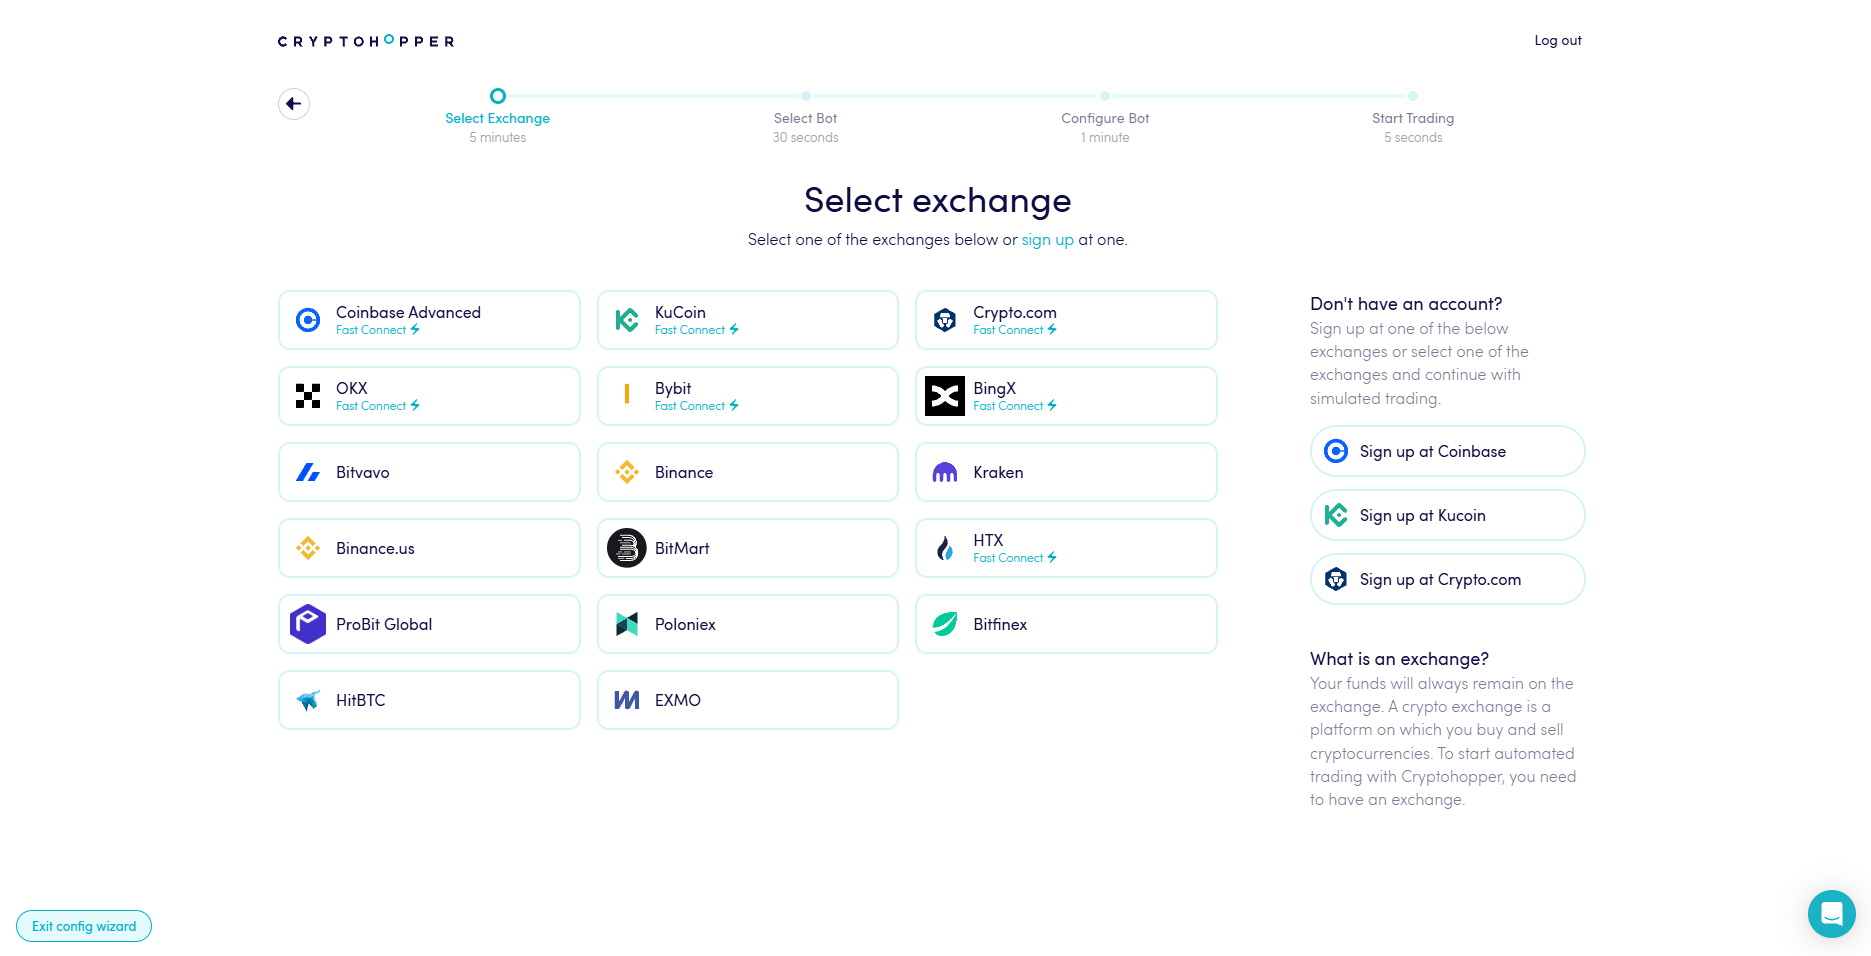Choose Binance as the exchange
The height and width of the screenshot is (956, 1871).
click(x=748, y=472)
